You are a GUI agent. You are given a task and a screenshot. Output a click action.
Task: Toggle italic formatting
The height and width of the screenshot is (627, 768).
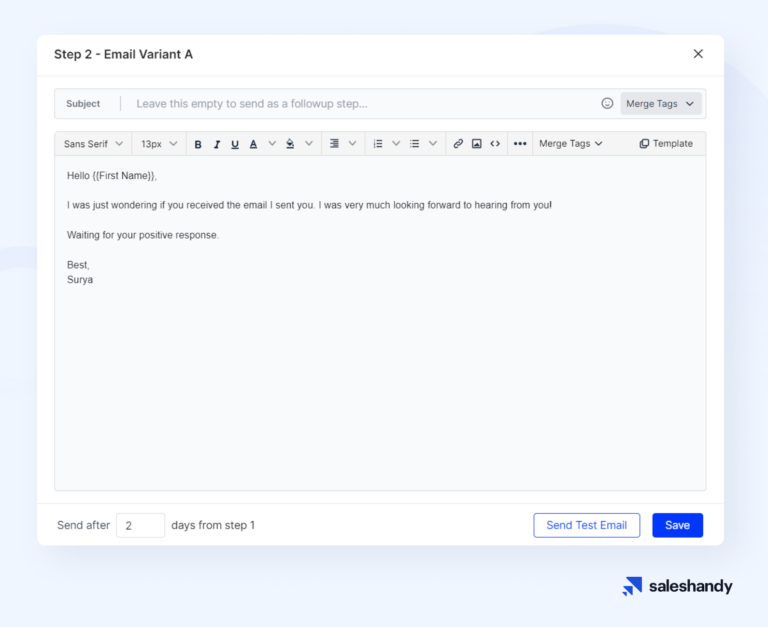216,144
